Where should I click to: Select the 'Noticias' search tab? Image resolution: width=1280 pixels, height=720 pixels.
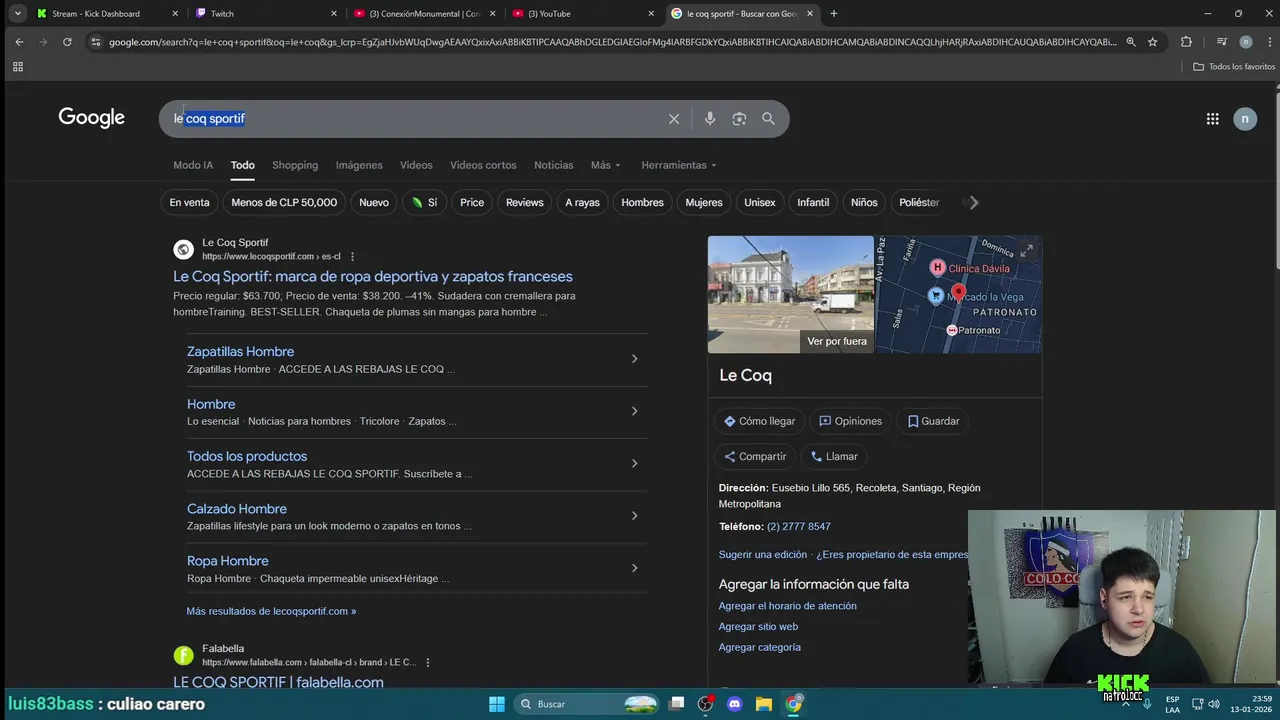[x=554, y=165]
